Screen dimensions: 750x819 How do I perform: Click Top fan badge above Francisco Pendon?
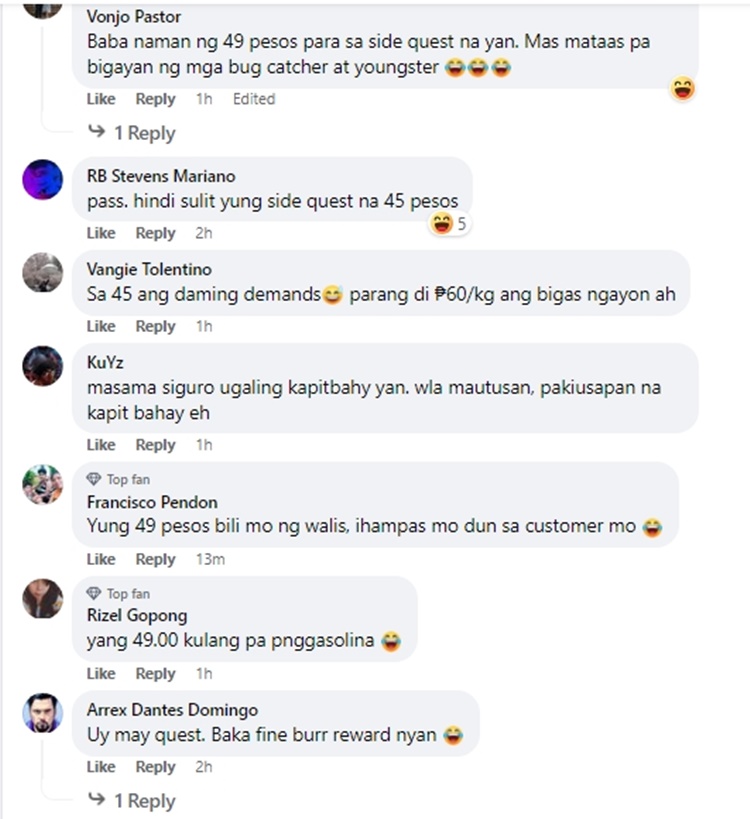pyautogui.click(x=119, y=479)
